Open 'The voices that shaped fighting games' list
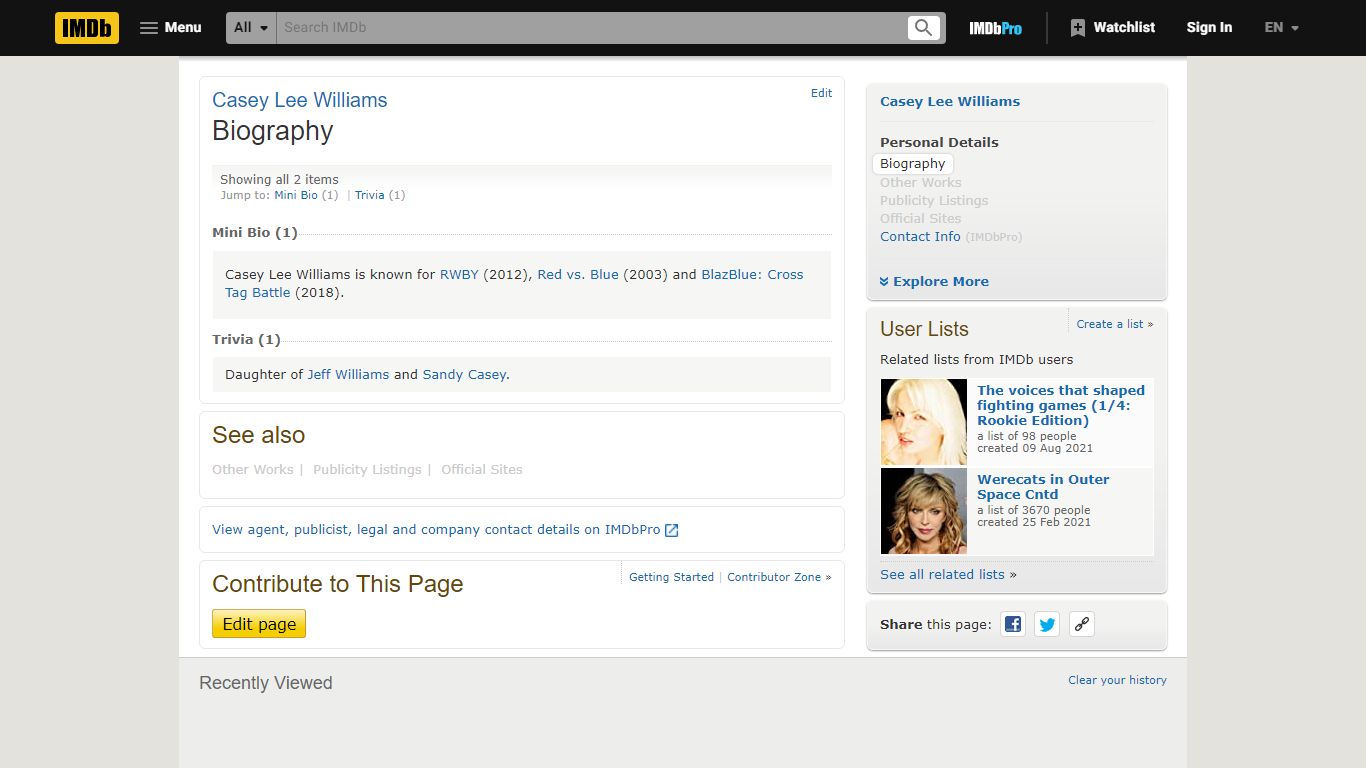The image size is (1366, 768). (x=1061, y=405)
